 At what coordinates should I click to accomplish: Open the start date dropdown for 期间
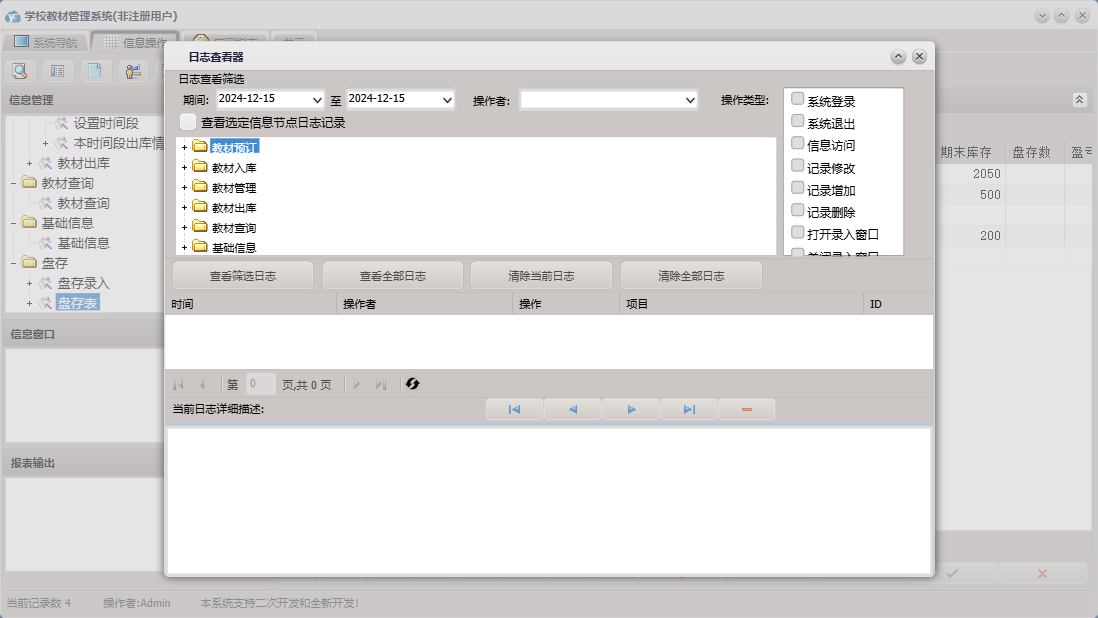(317, 100)
